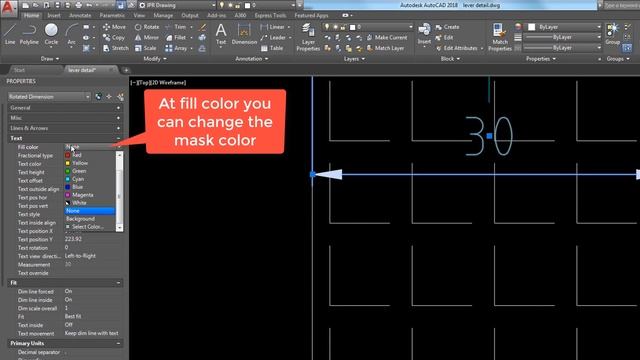The image size is (640, 360).
Task: Click the Select Objects icon in Properties palette
Action: click(109, 97)
